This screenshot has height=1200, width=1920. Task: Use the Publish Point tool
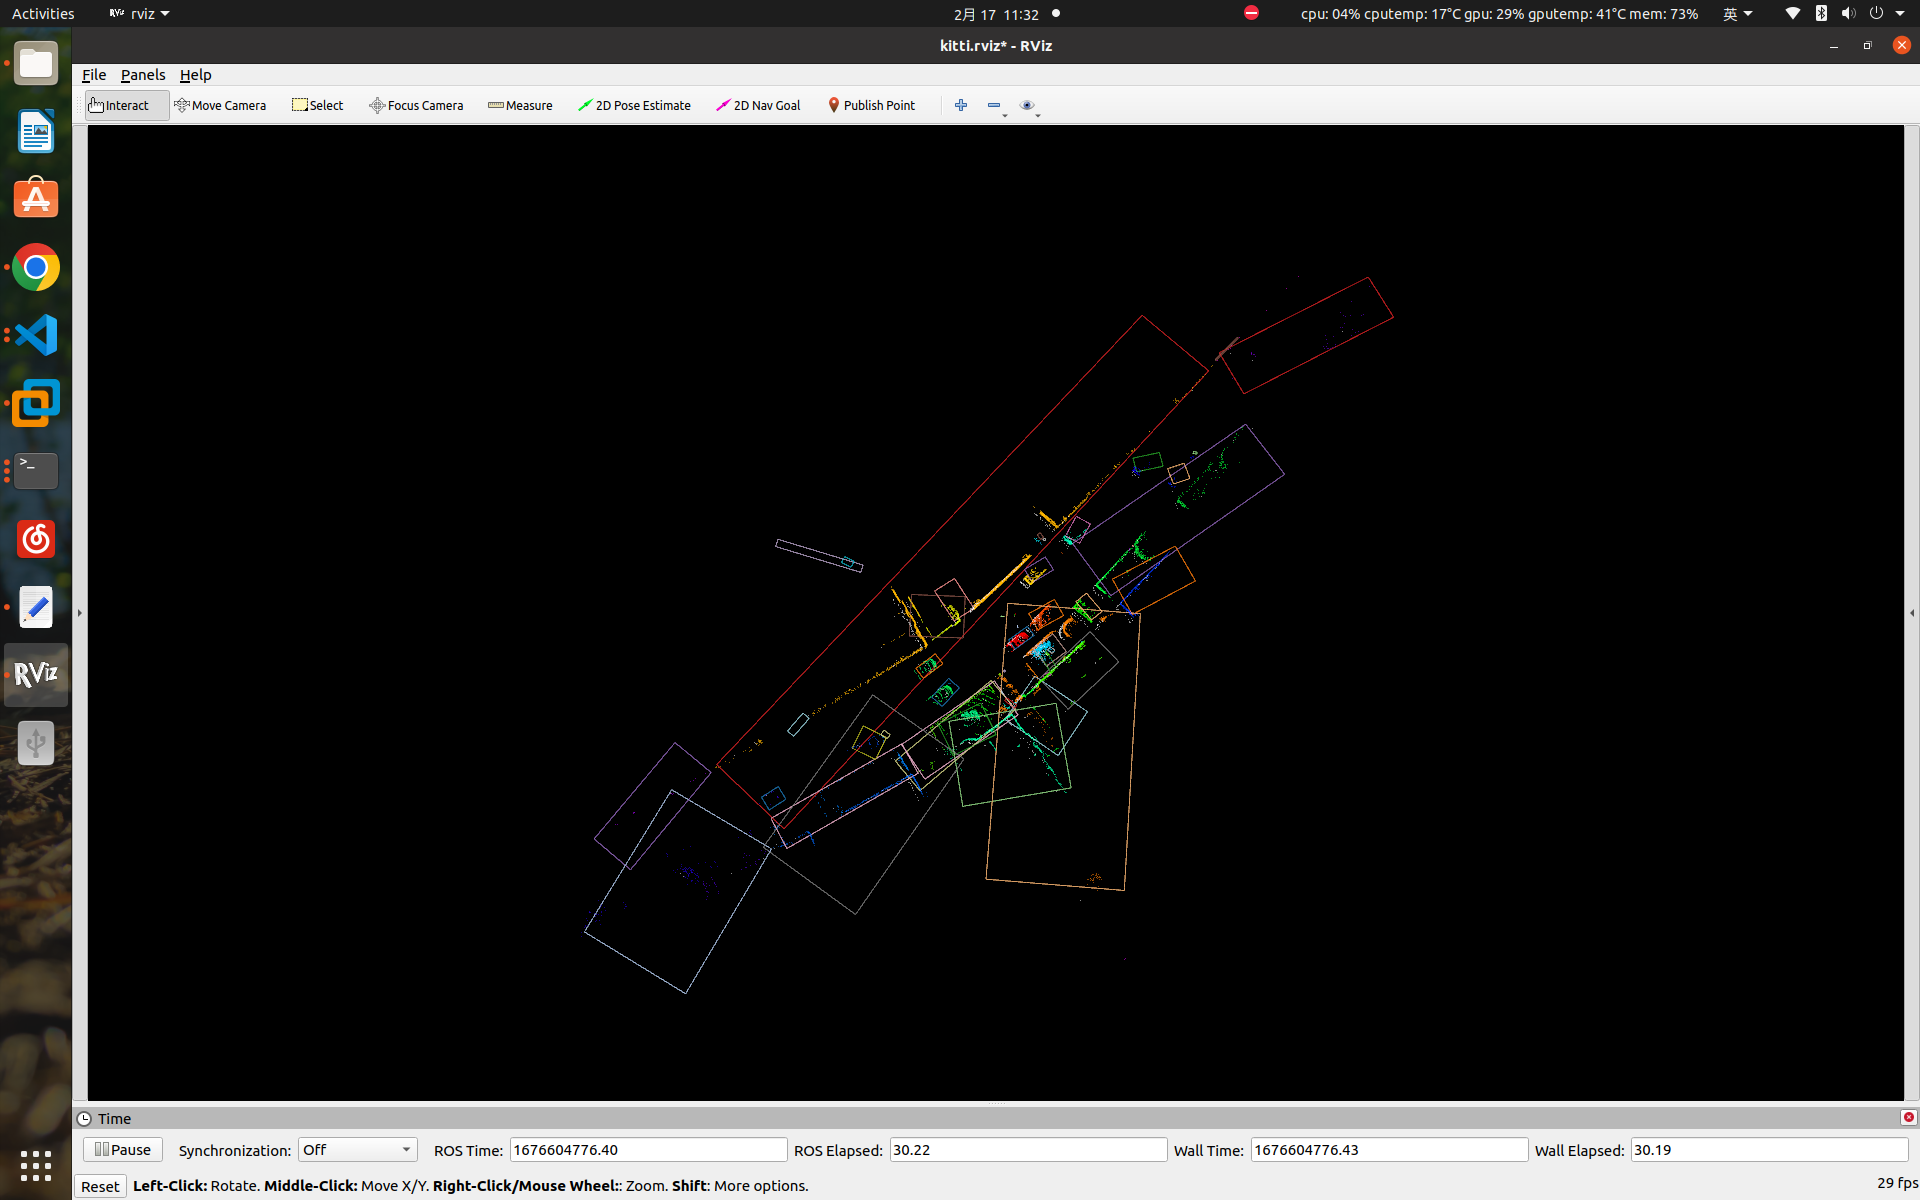click(x=871, y=105)
